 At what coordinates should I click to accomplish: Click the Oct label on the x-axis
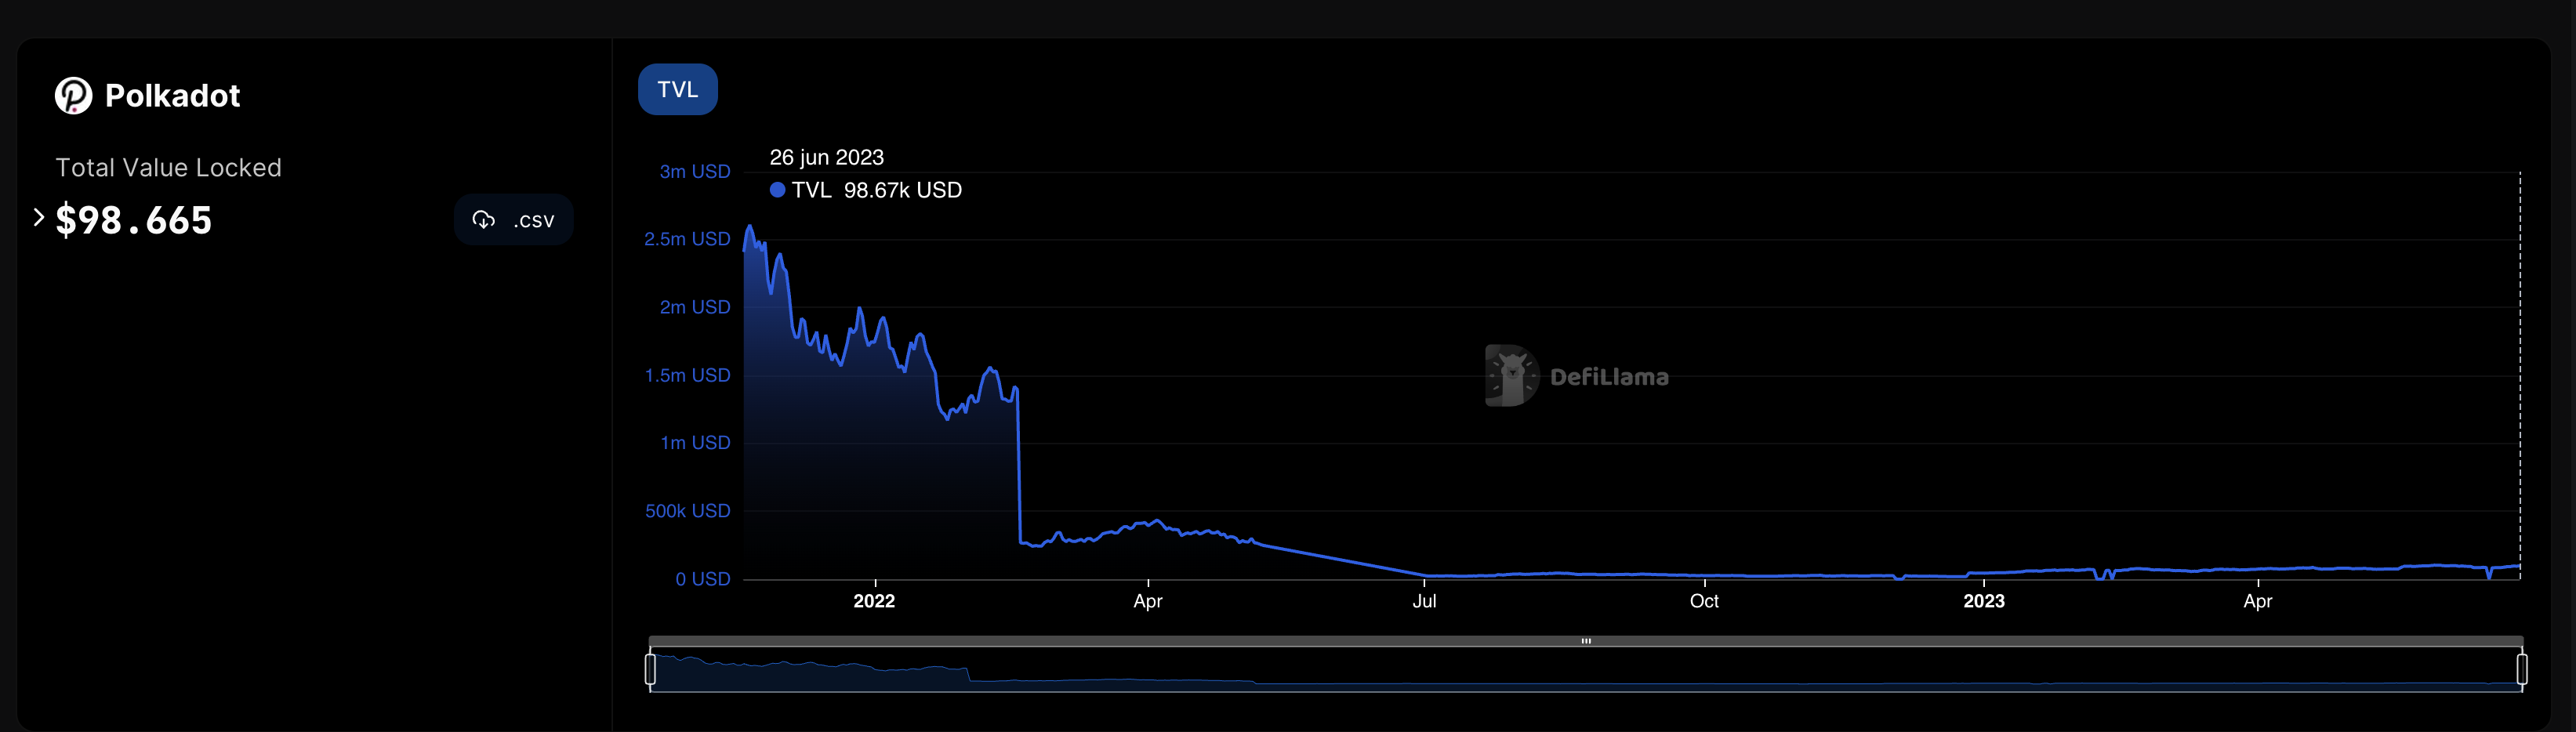pos(1704,601)
